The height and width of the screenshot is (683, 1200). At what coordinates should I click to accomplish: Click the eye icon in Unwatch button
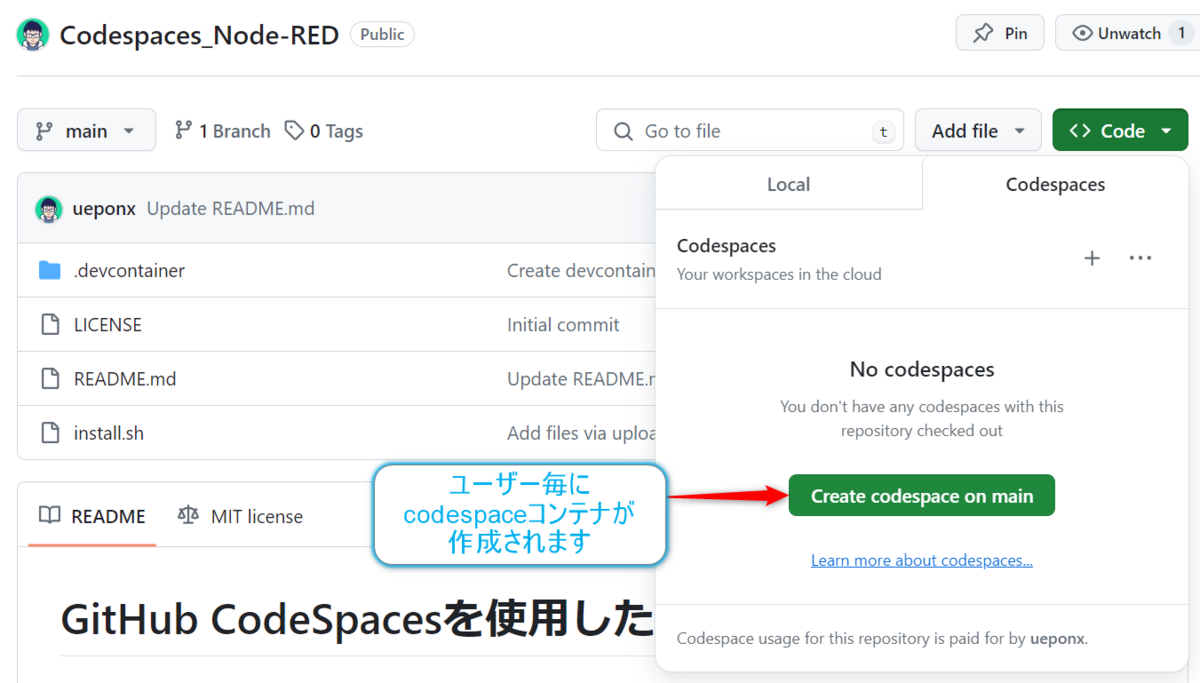pyautogui.click(x=1082, y=33)
